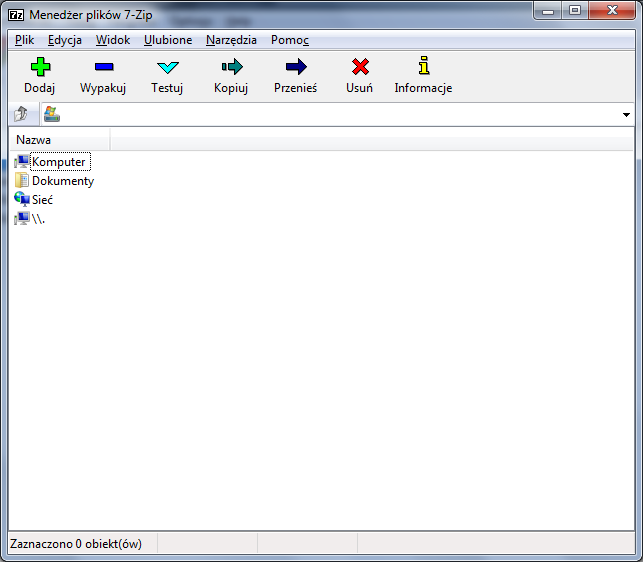Open the Widok menu
The height and width of the screenshot is (562, 643).
pyautogui.click(x=113, y=40)
